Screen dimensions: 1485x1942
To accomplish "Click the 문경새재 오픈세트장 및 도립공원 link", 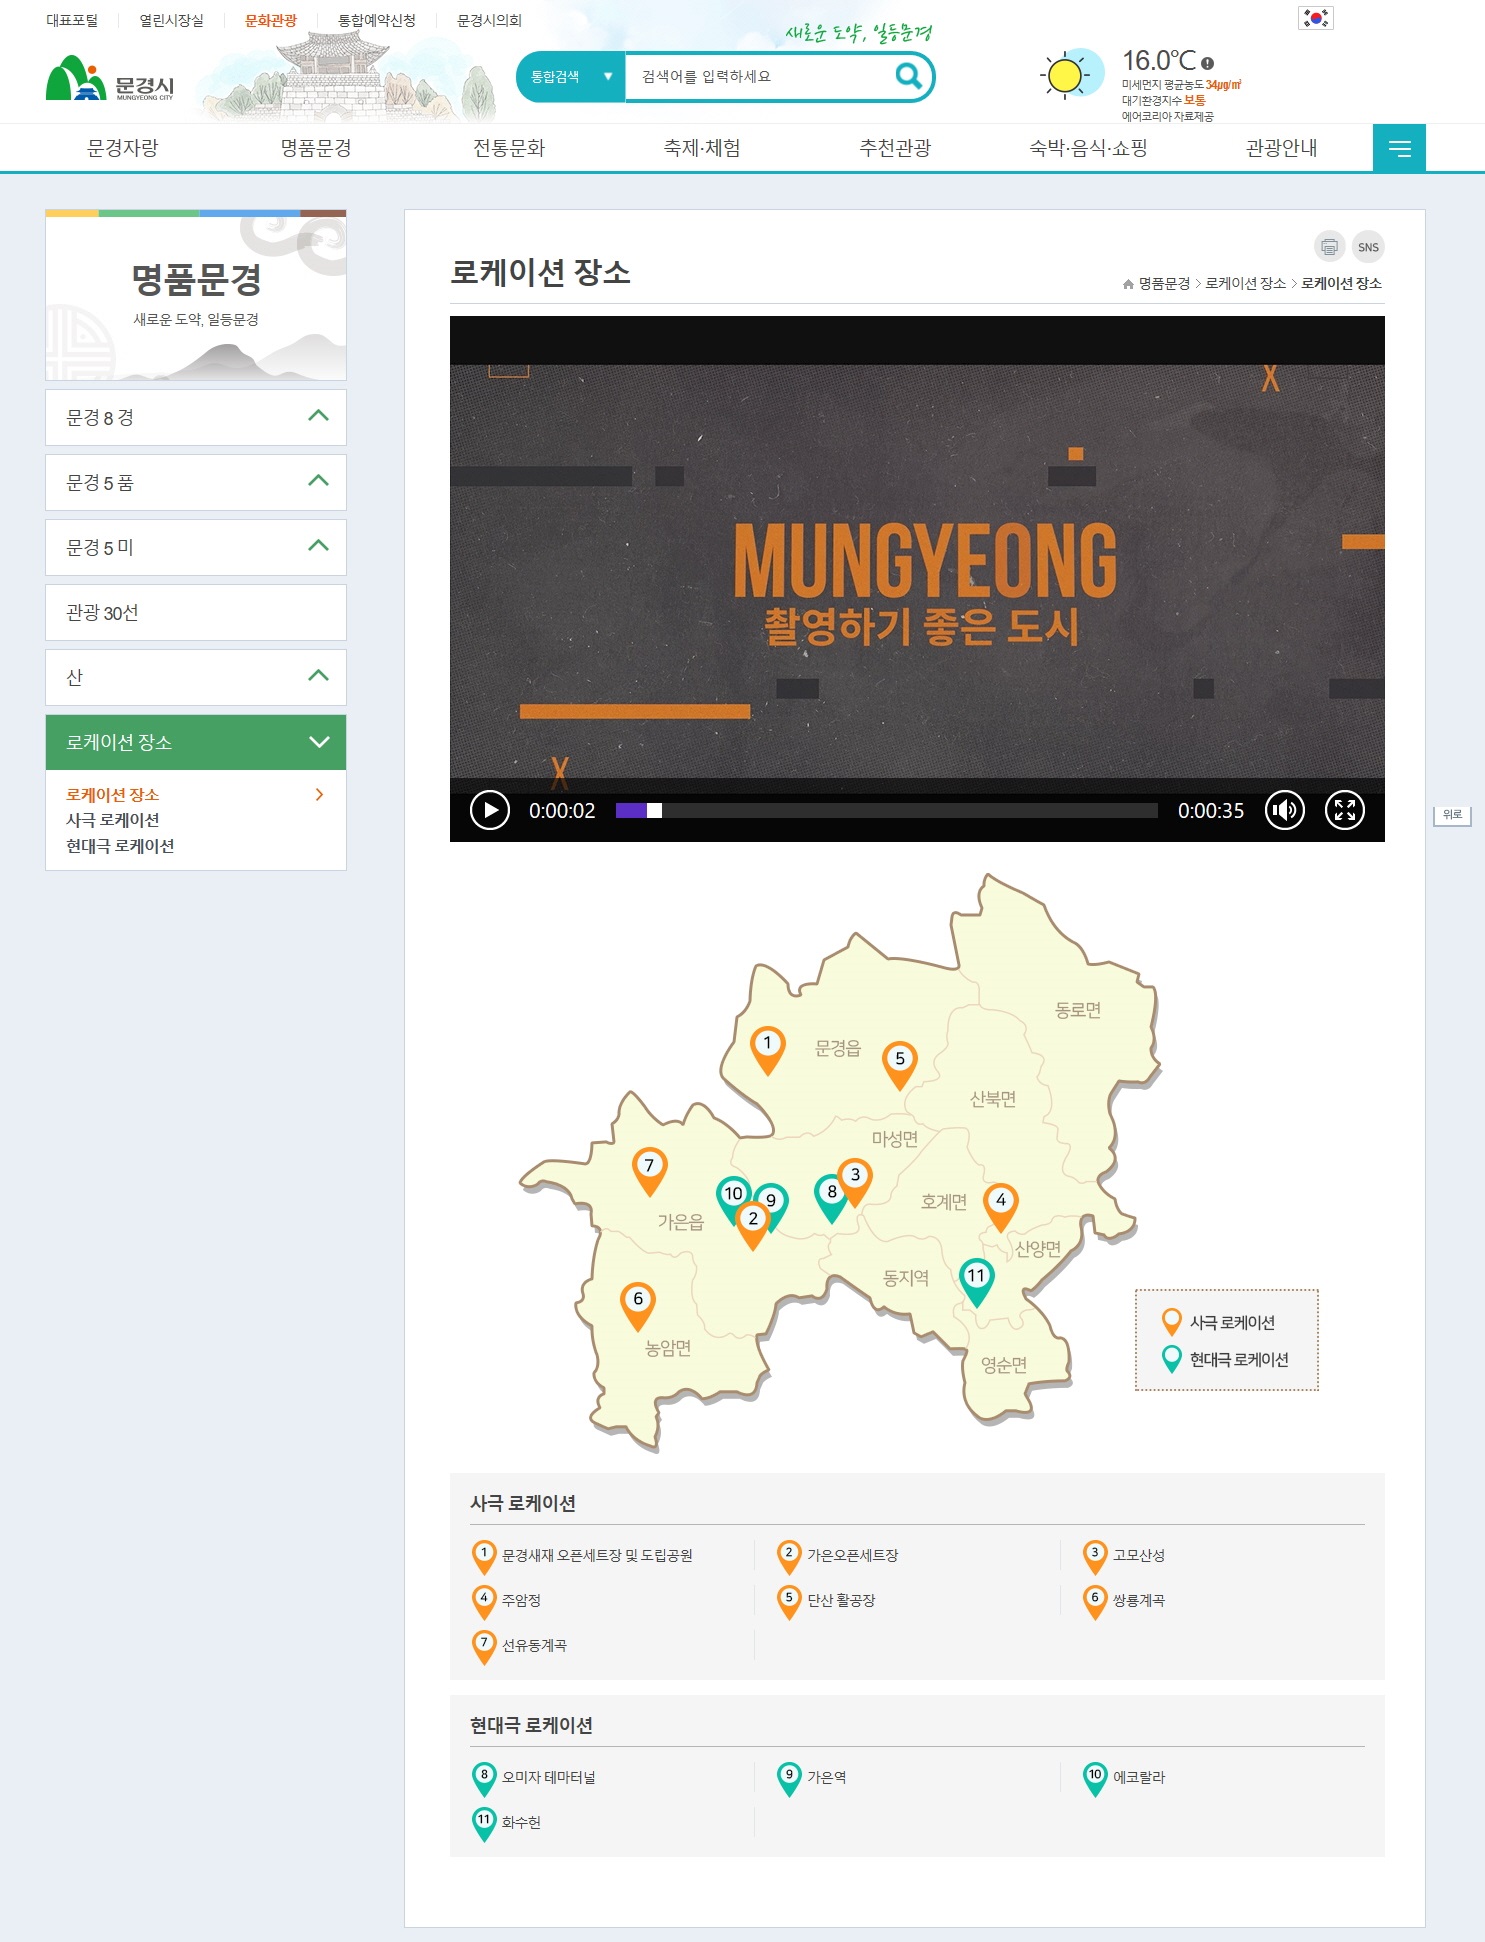I will click(x=597, y=1555).
